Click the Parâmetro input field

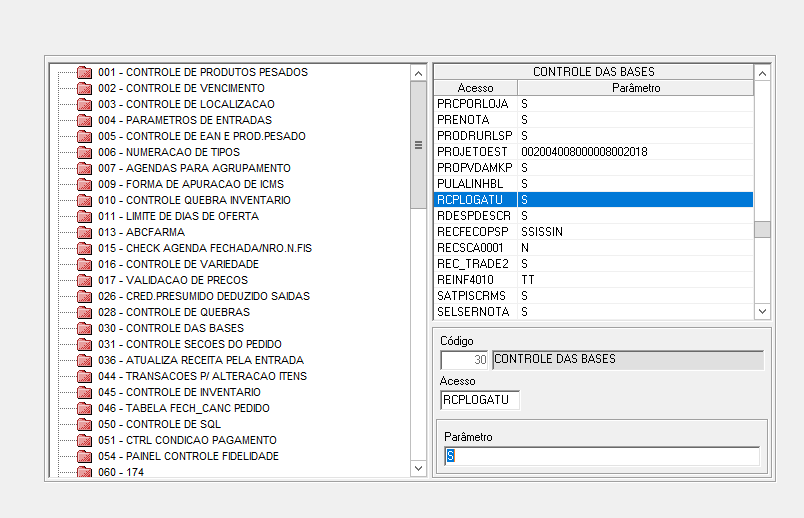pyautogui.click(x=602, y=456)
